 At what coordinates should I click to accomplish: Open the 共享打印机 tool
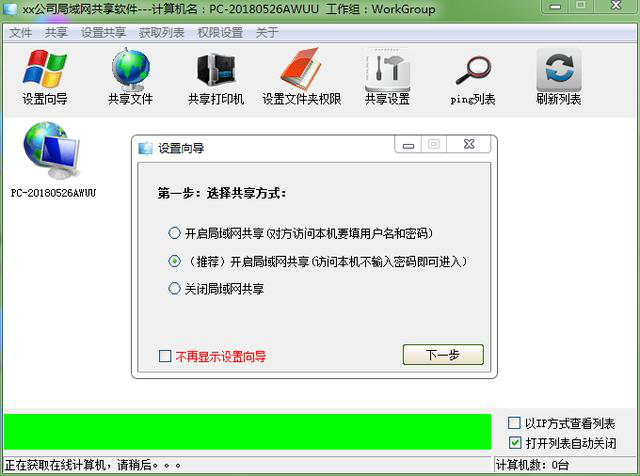tap(216, 77)
